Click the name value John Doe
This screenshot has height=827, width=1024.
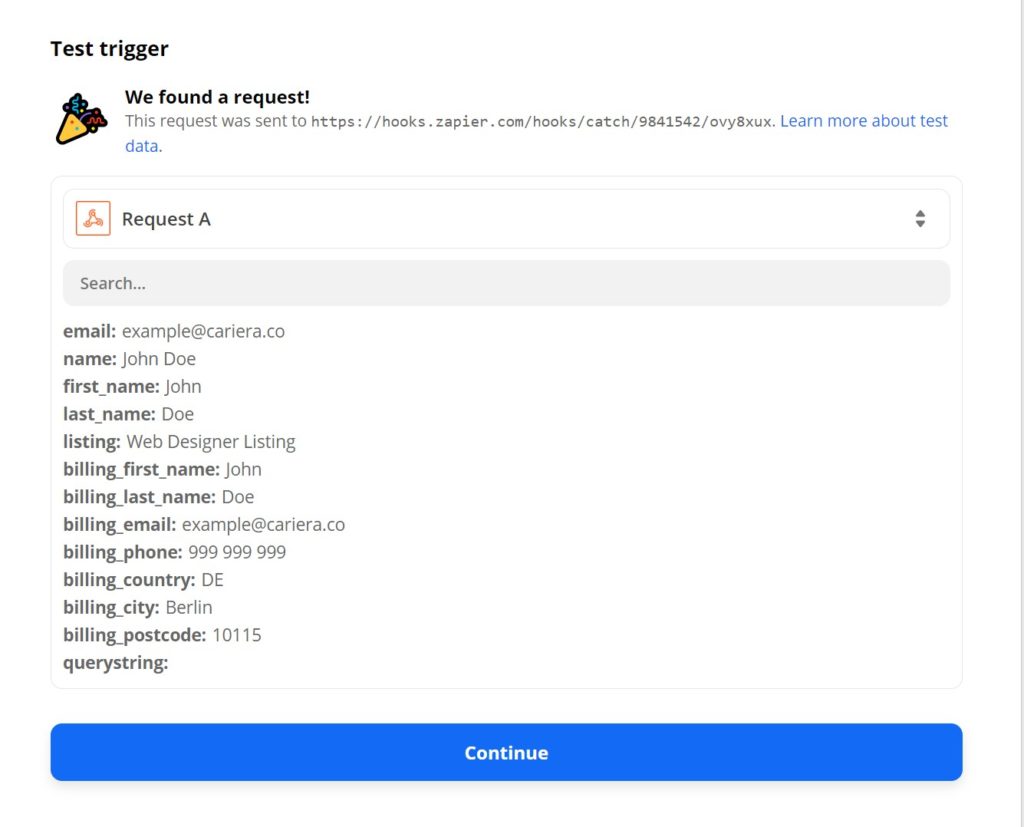[x=159, y=359]
